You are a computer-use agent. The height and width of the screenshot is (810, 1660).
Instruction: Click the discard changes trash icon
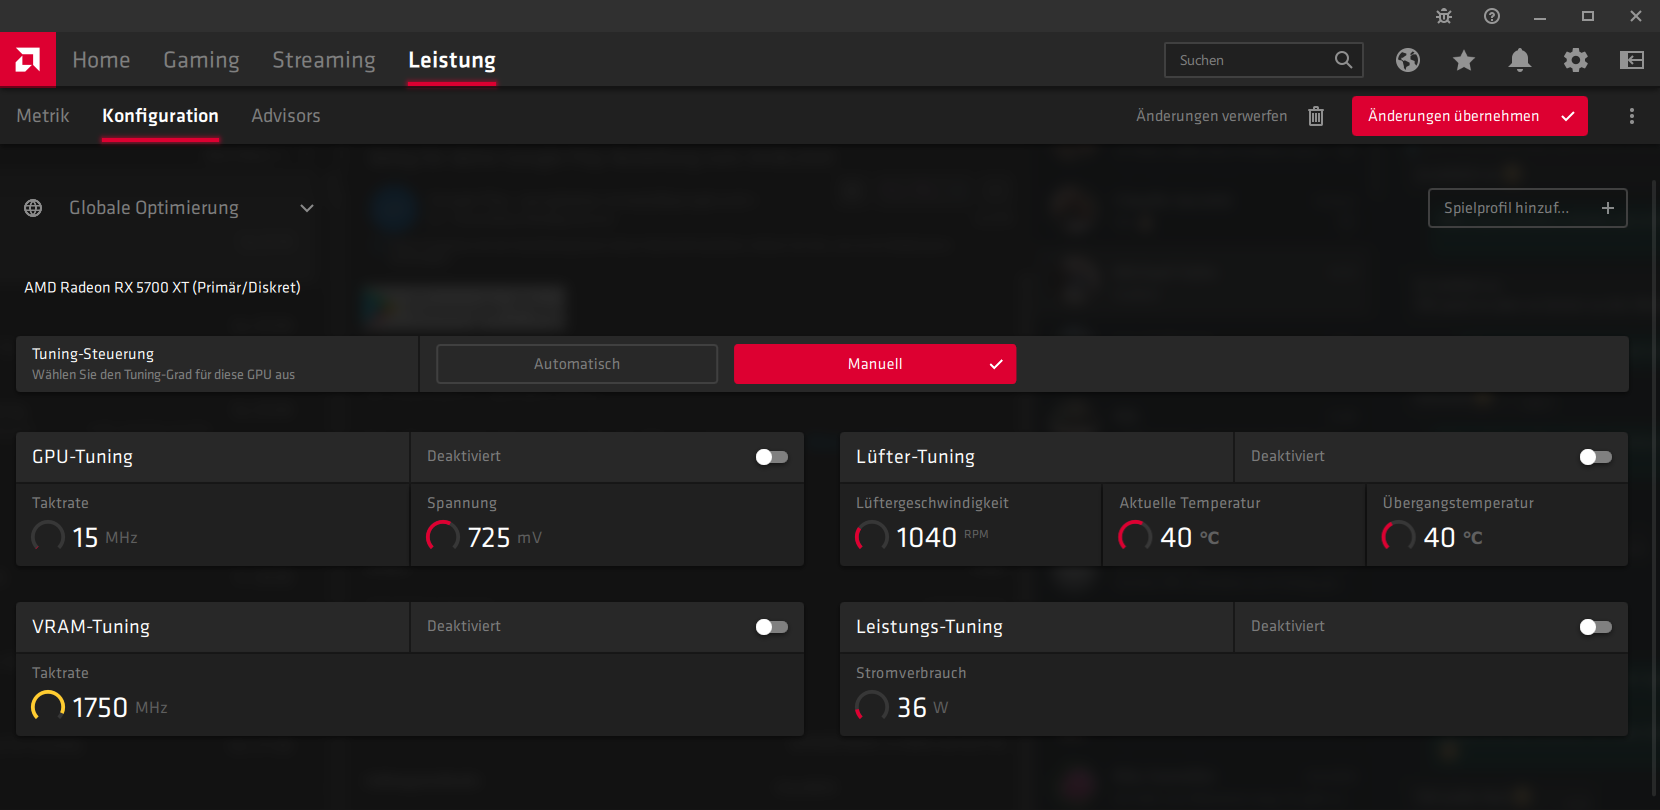pyautogui.click(x=1316, y=116)
